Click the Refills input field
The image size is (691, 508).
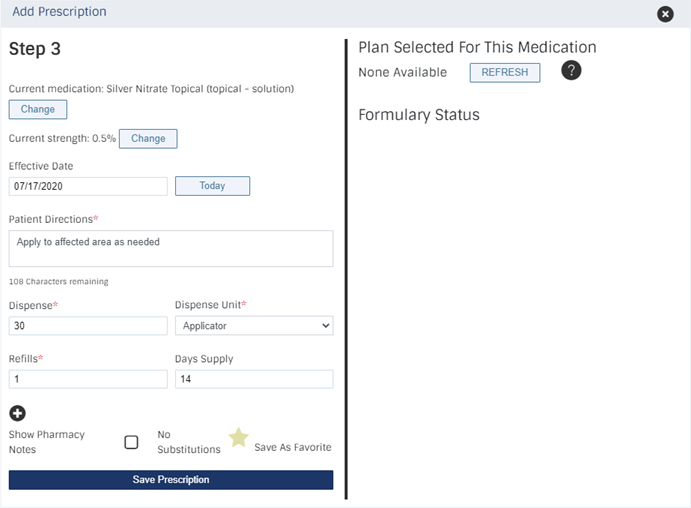coord(88,379)
